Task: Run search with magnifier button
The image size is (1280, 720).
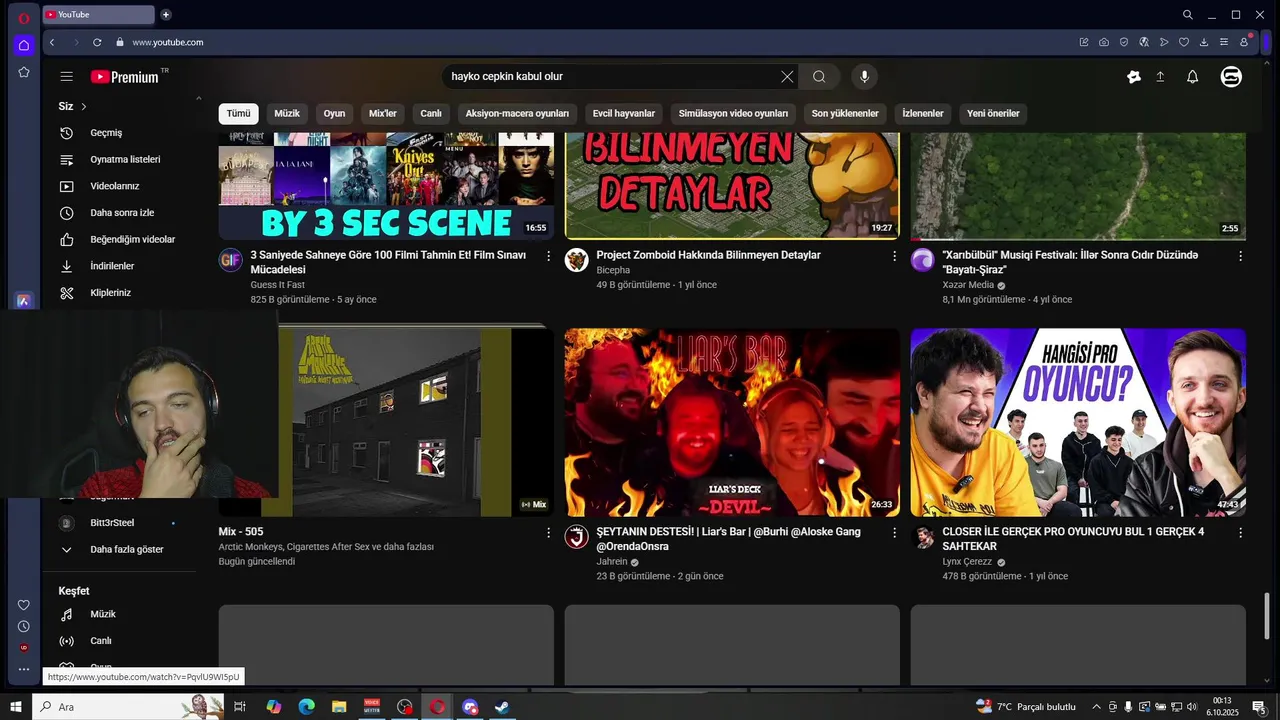Action: [x=819, y=77]
